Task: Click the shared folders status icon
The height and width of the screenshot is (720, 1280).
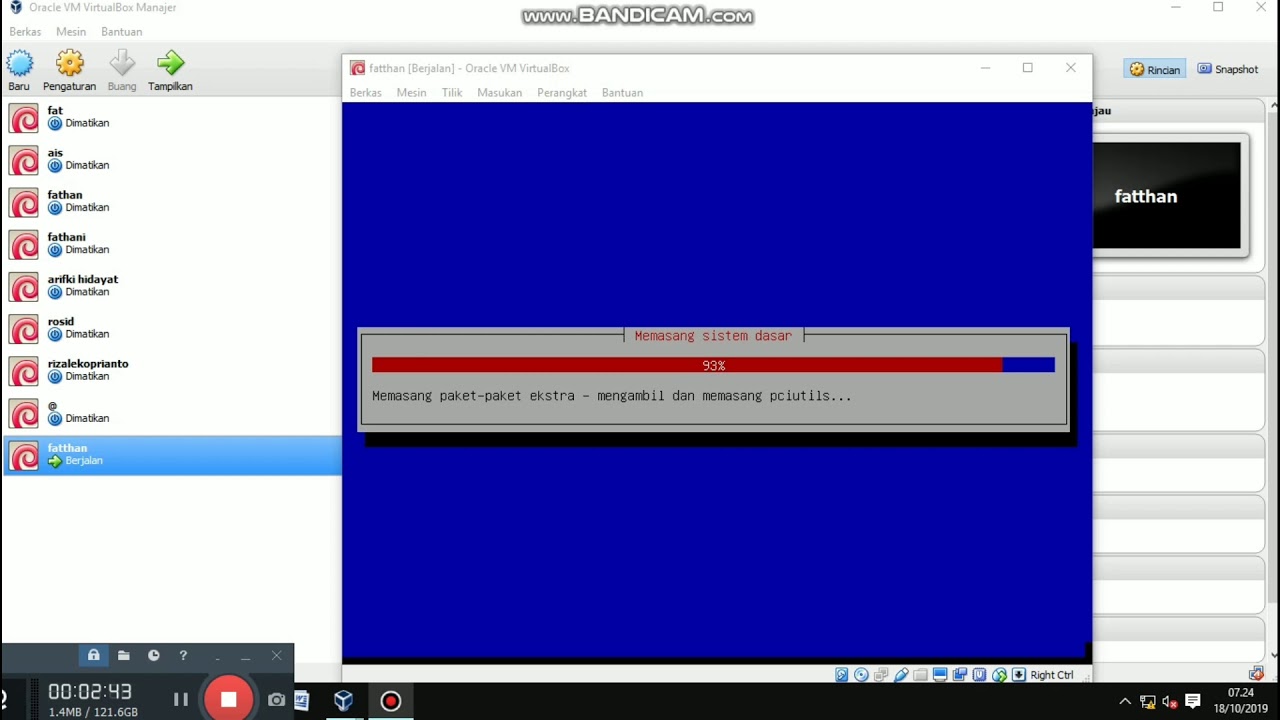Action: [920, 675]
